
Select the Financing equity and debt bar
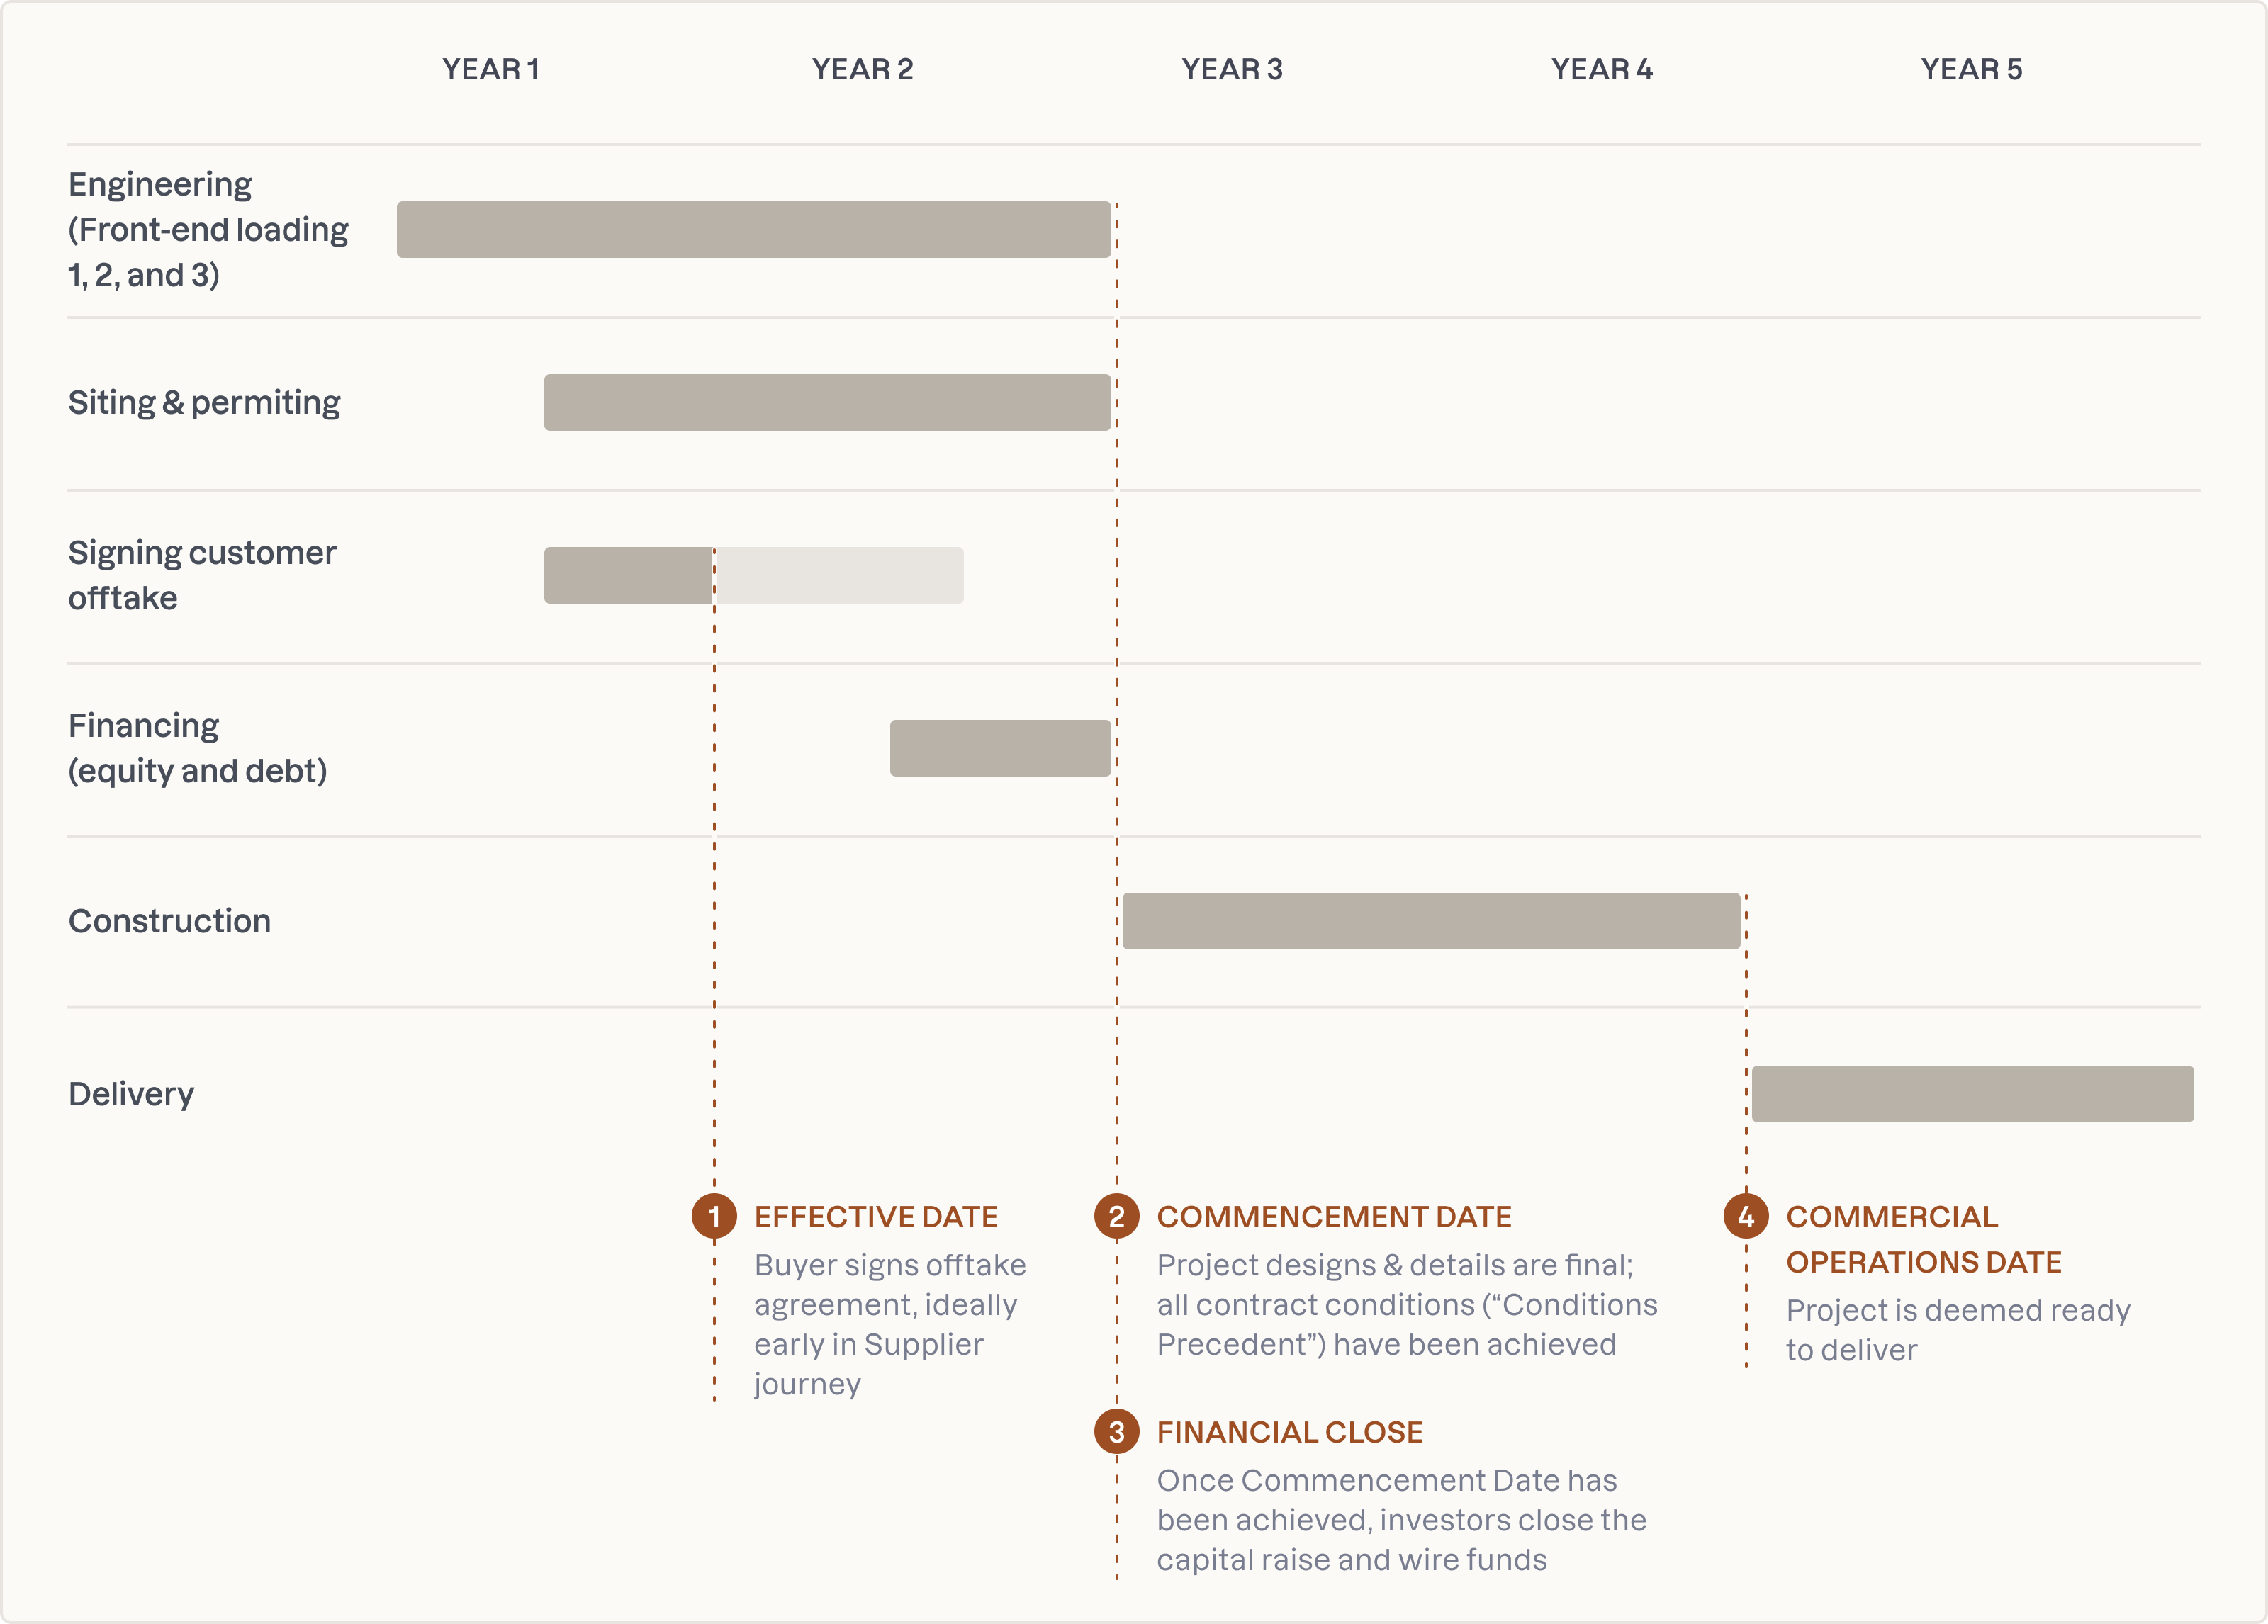1000,748
